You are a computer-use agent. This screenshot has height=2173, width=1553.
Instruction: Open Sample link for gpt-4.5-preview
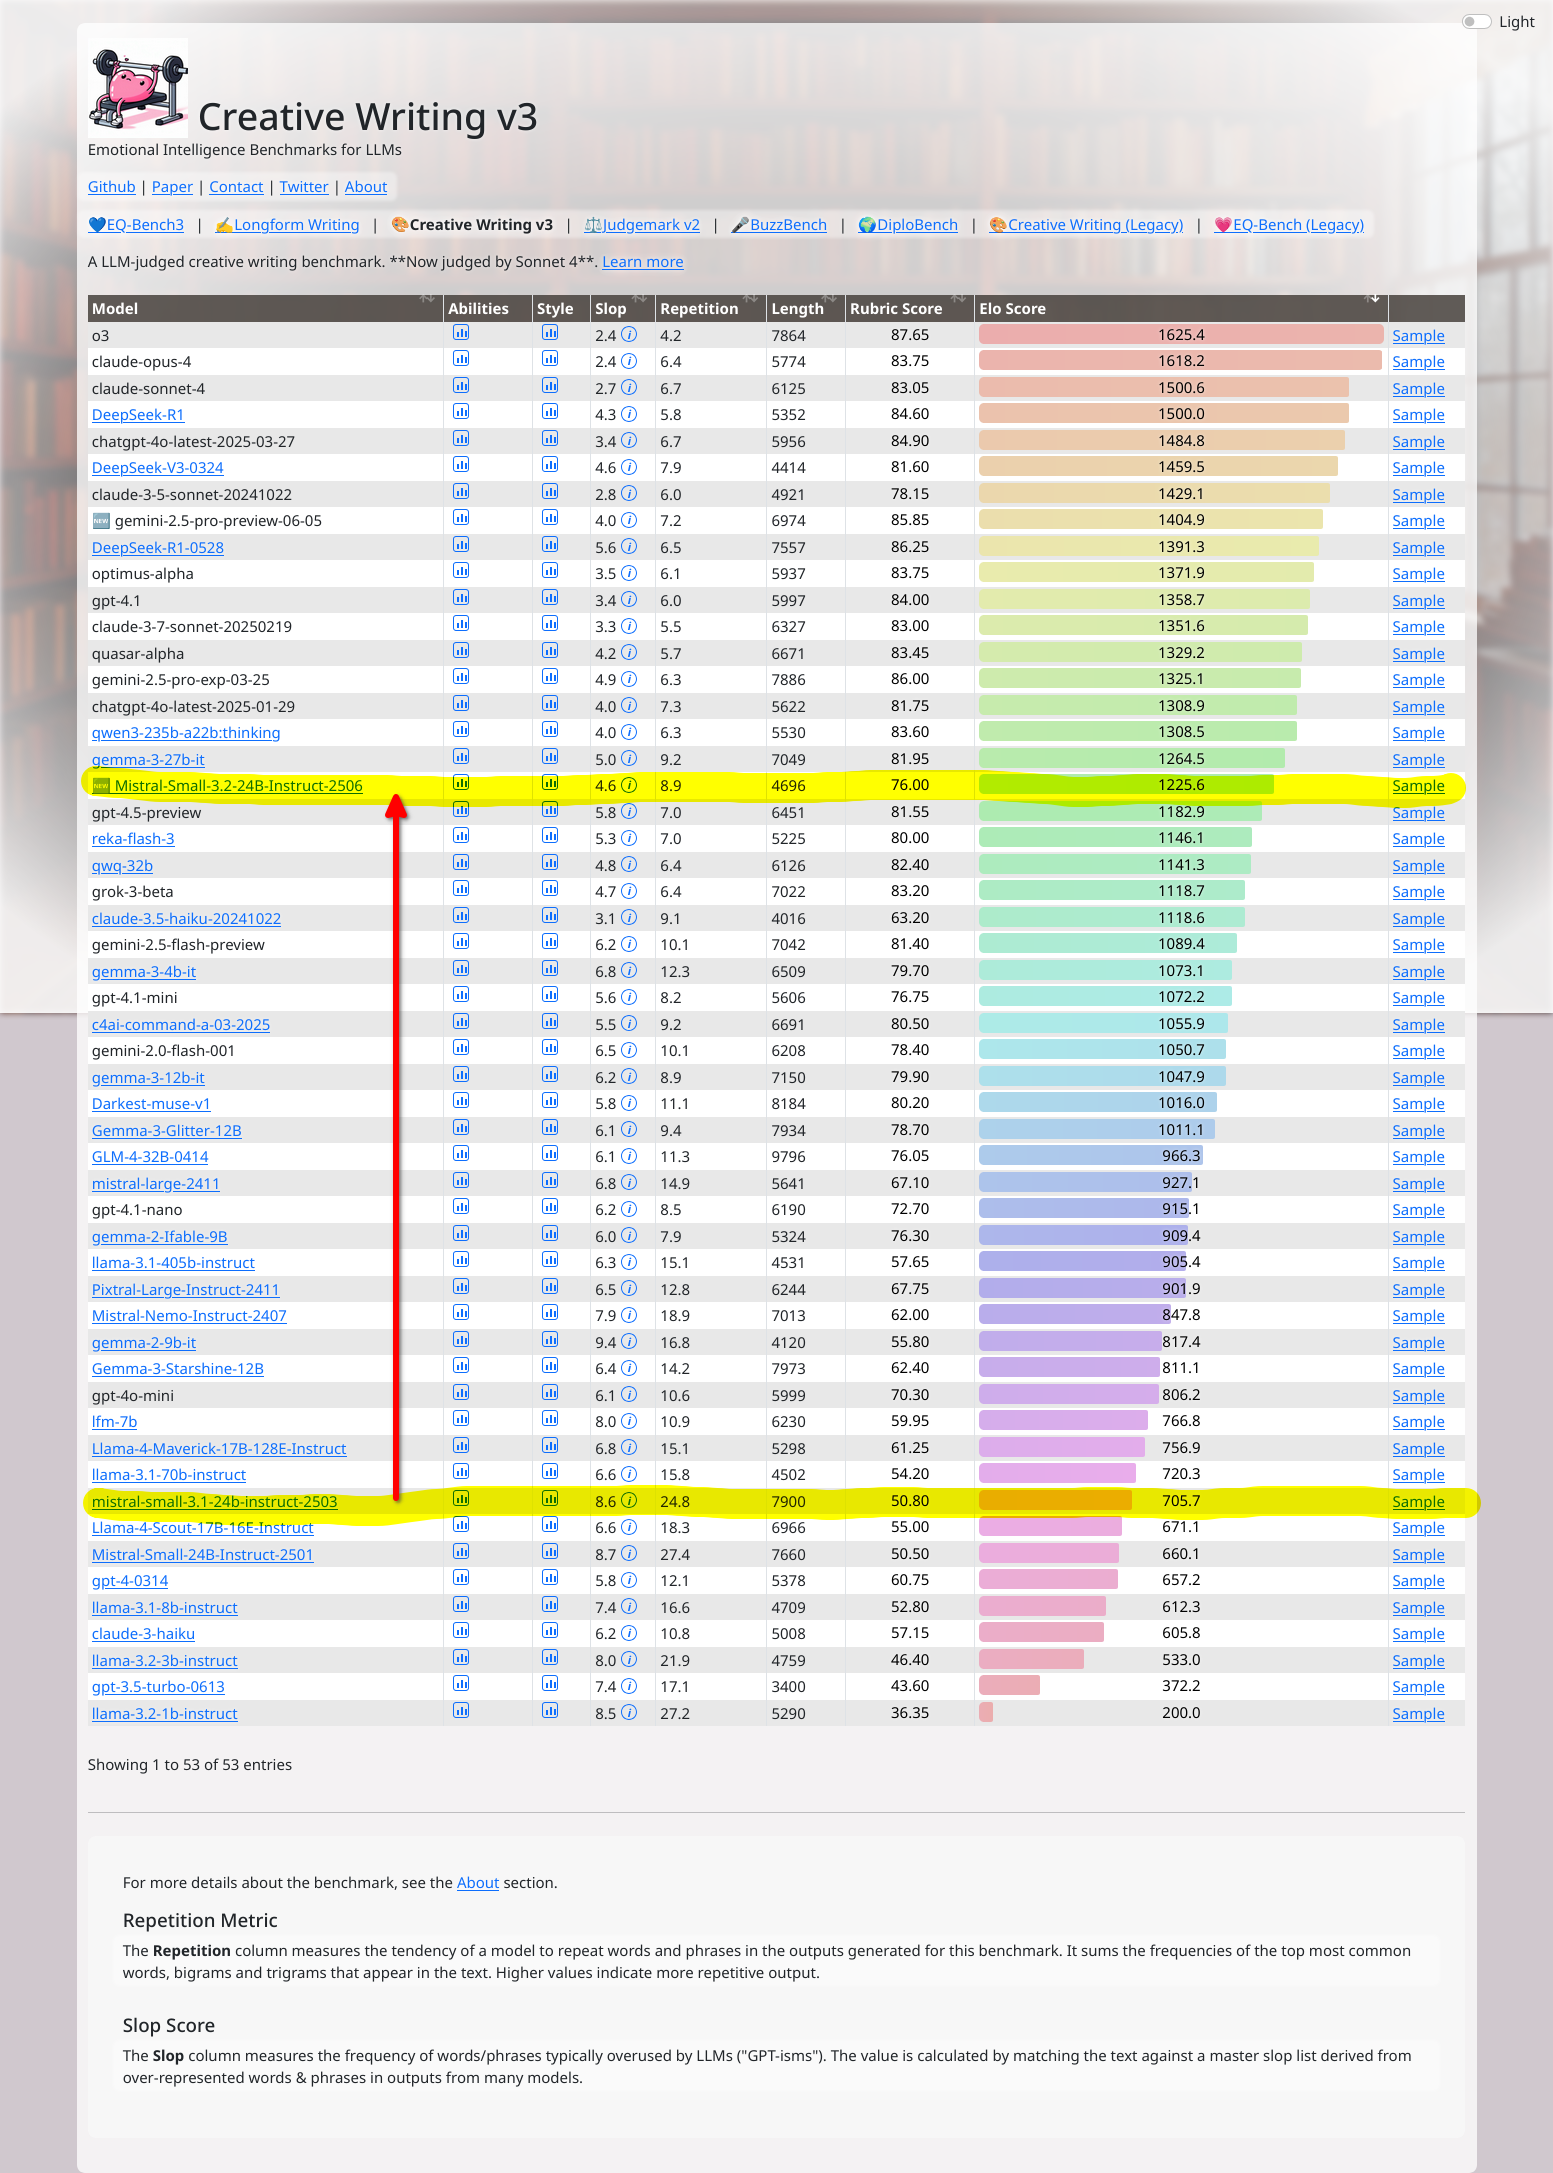click(x=1418, y=813)
